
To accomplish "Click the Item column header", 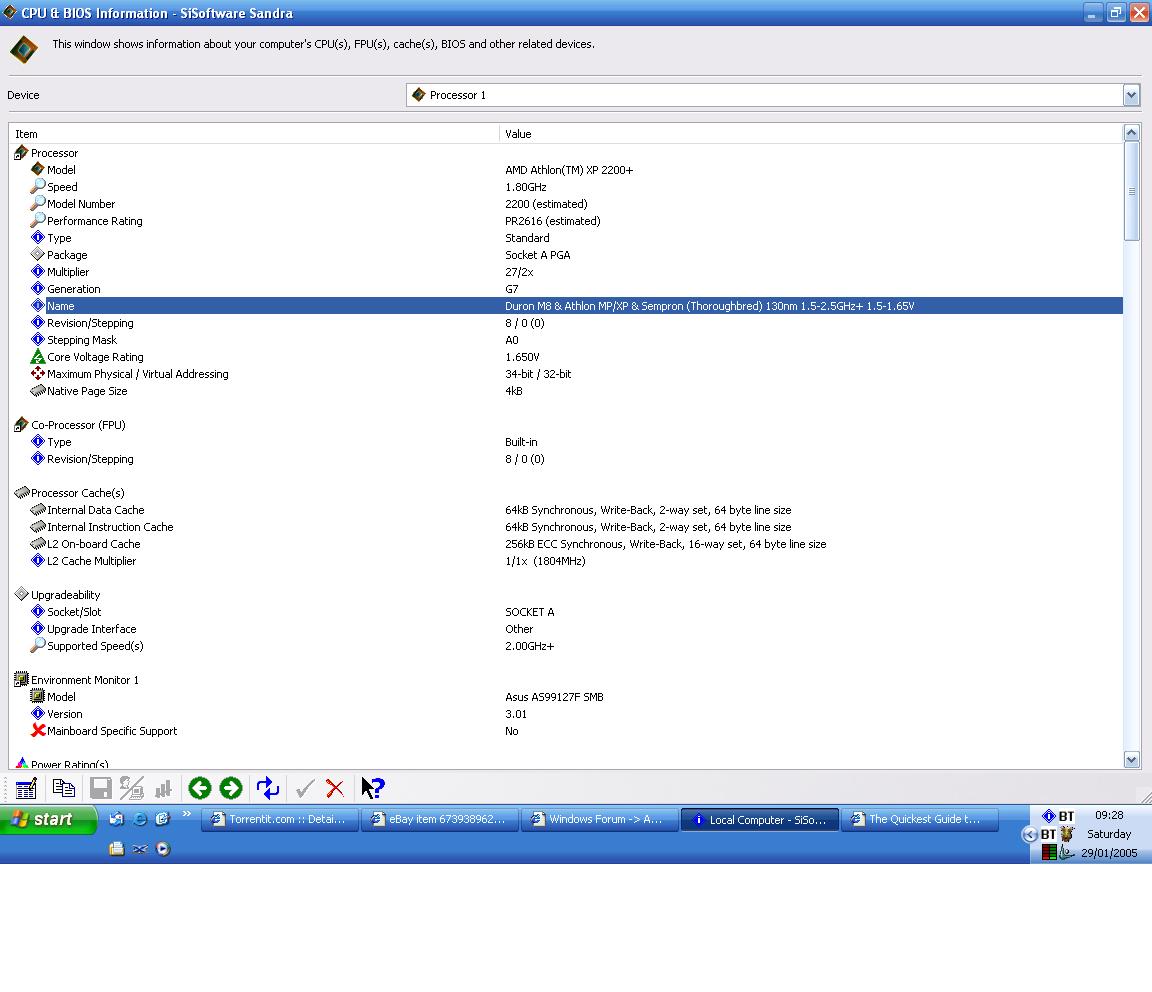I will click(254, 134).
